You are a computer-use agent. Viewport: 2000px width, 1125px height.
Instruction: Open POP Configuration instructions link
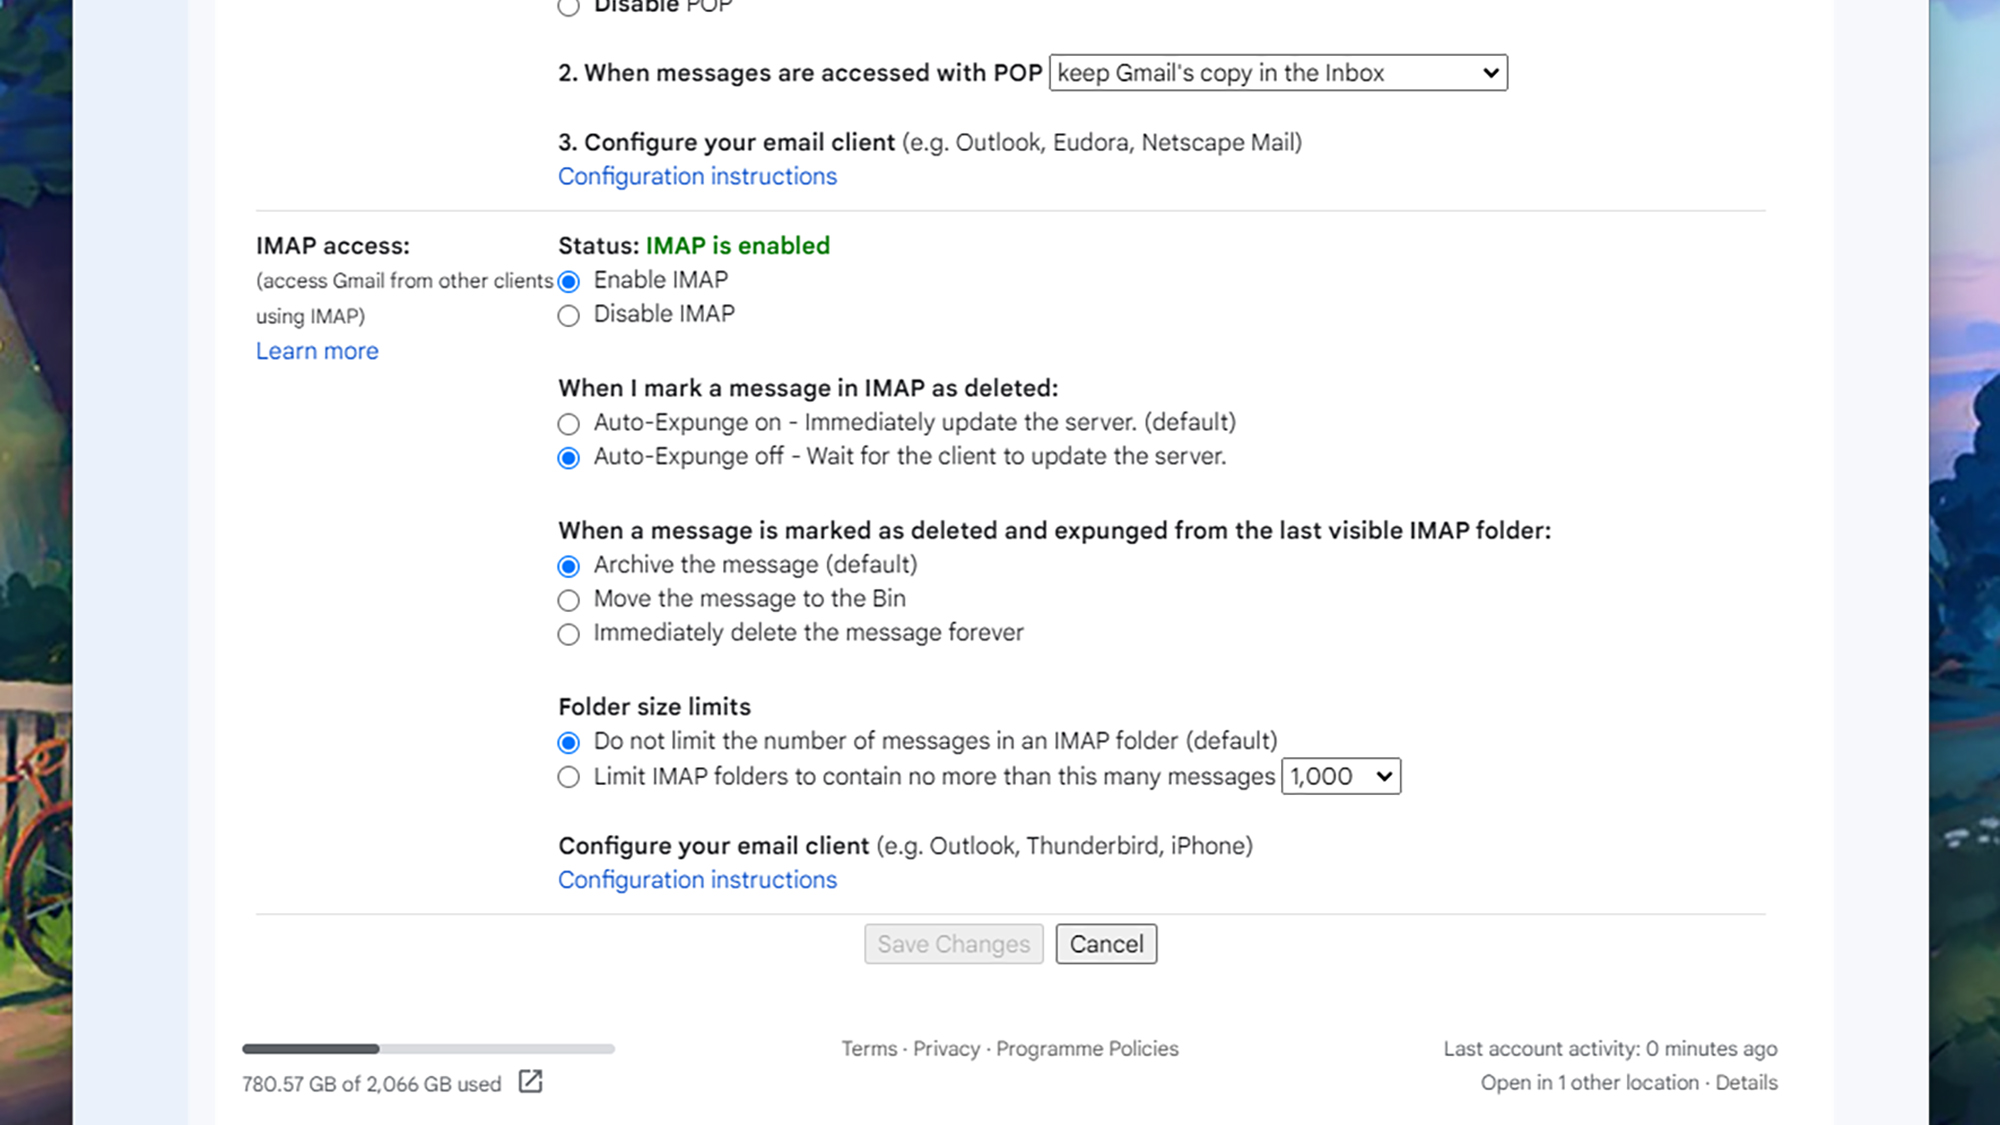(x=697, y=176)
